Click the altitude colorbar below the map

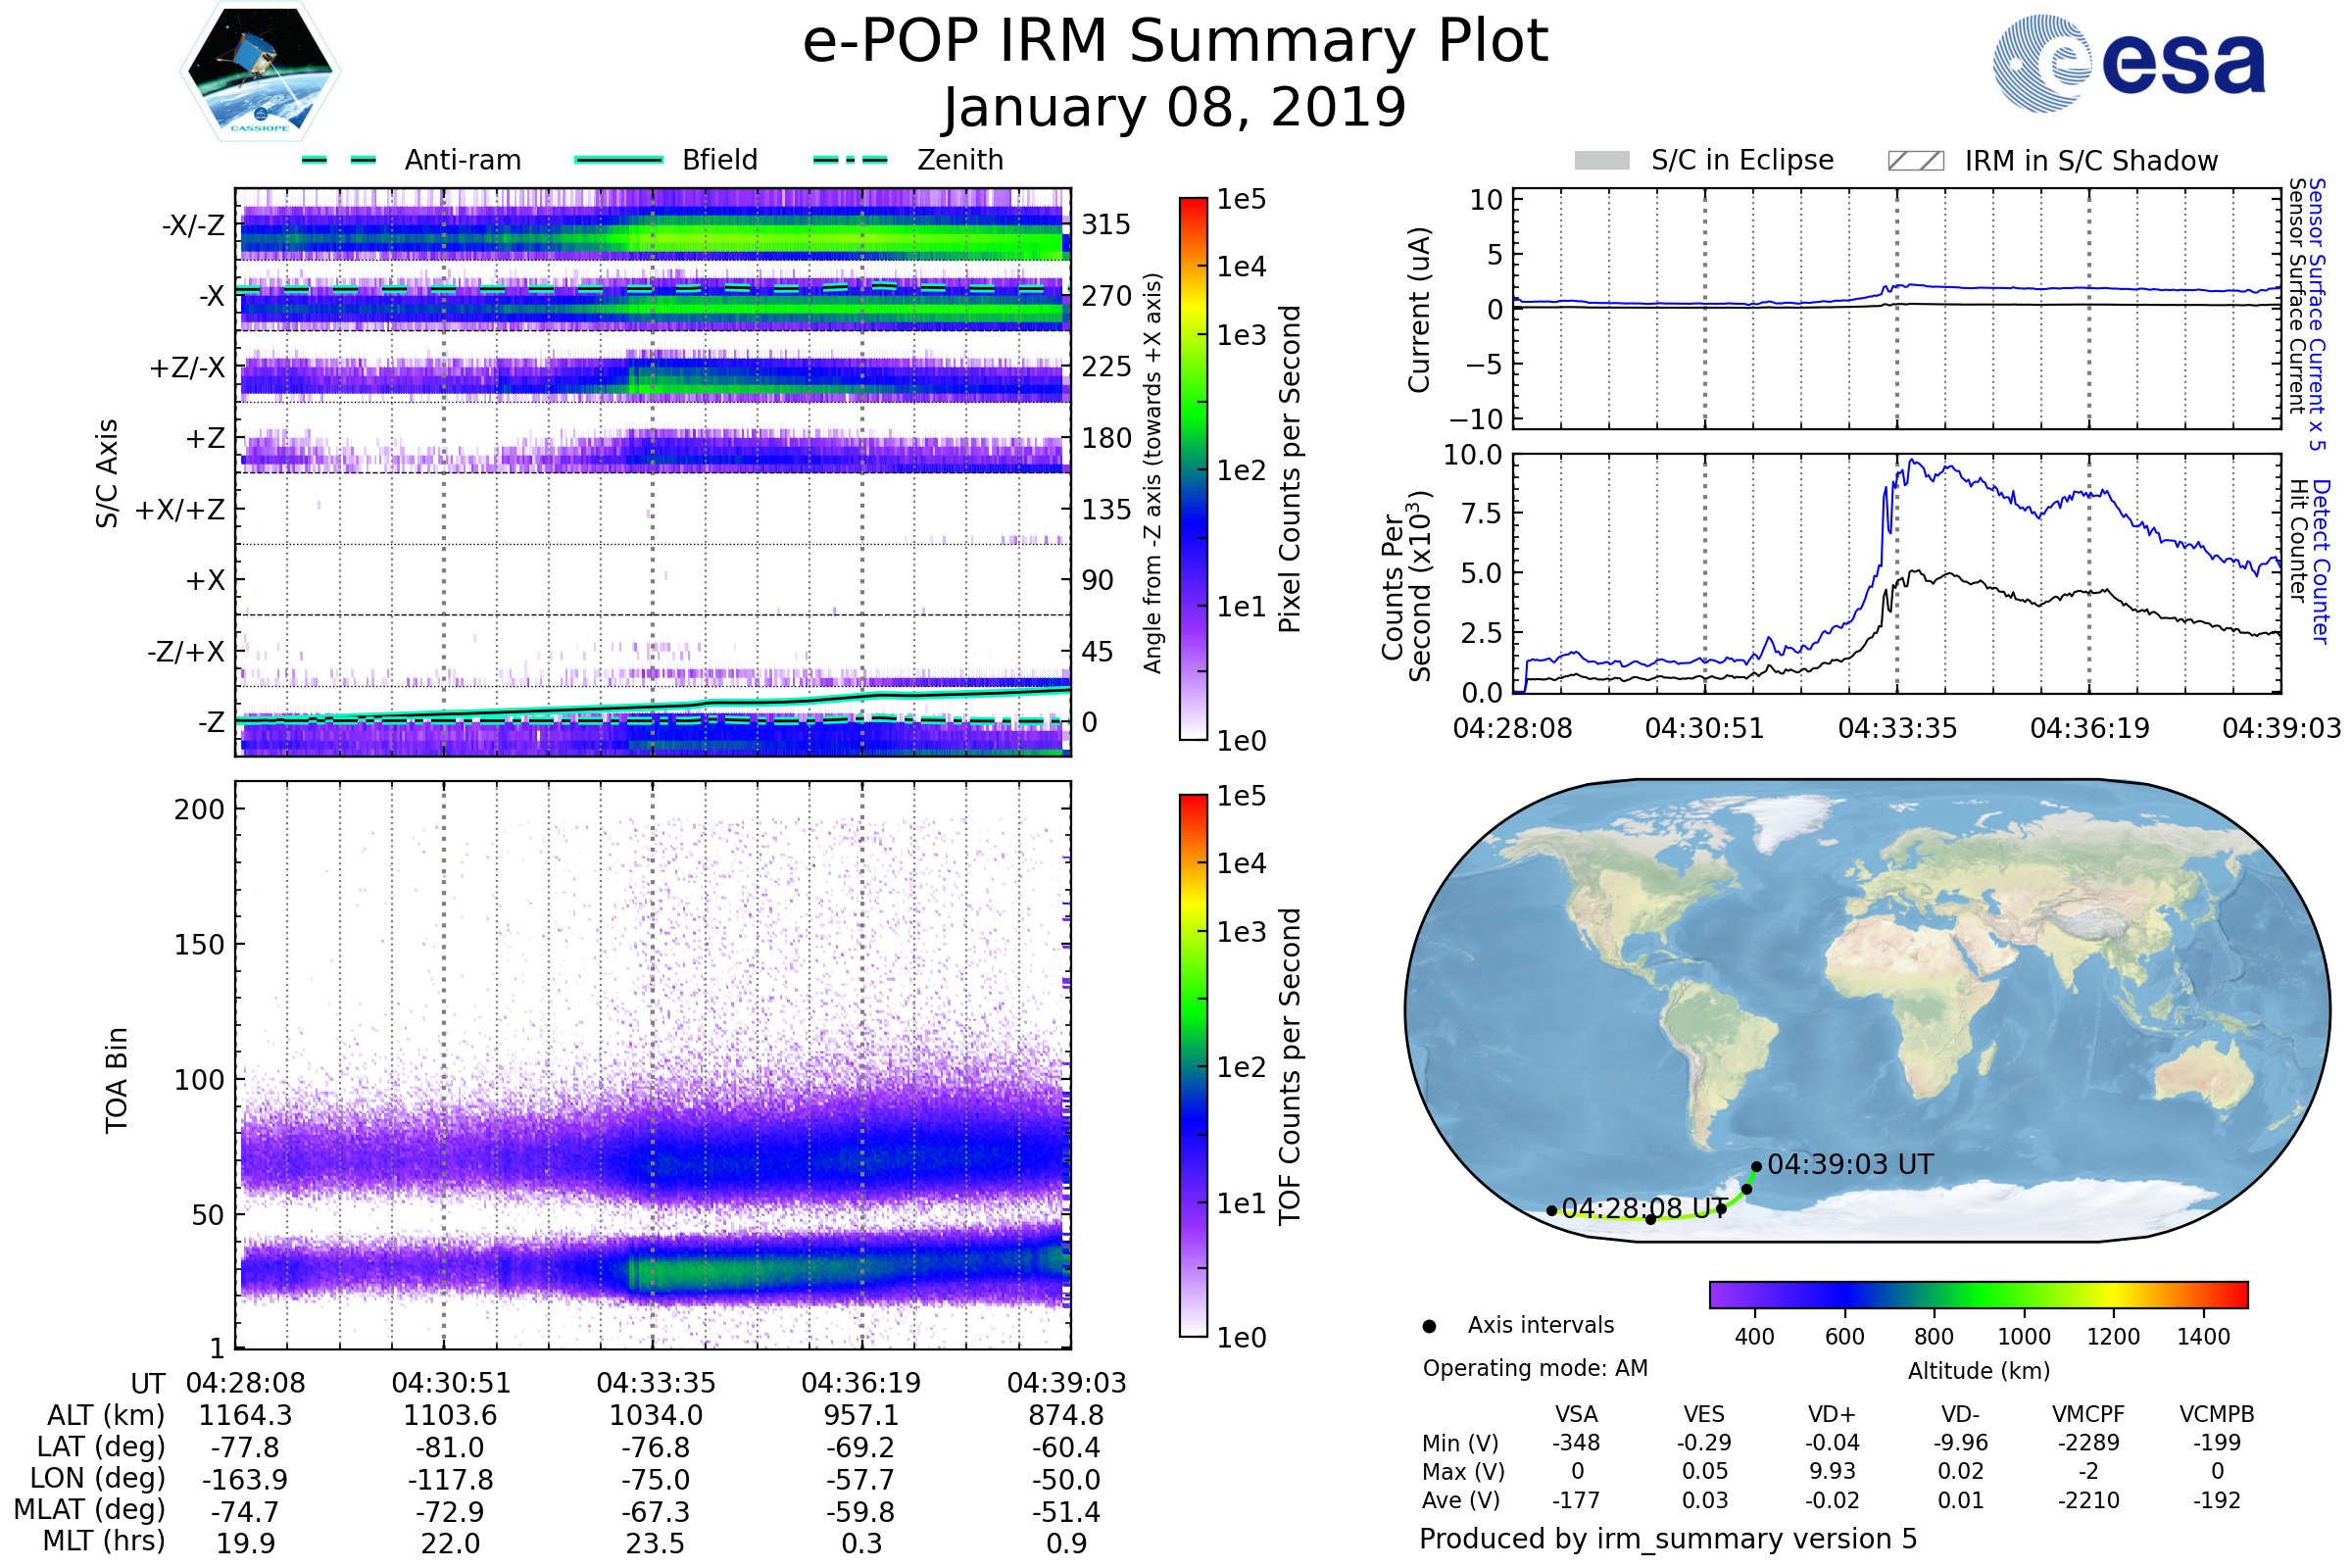pos(1978,1294)
